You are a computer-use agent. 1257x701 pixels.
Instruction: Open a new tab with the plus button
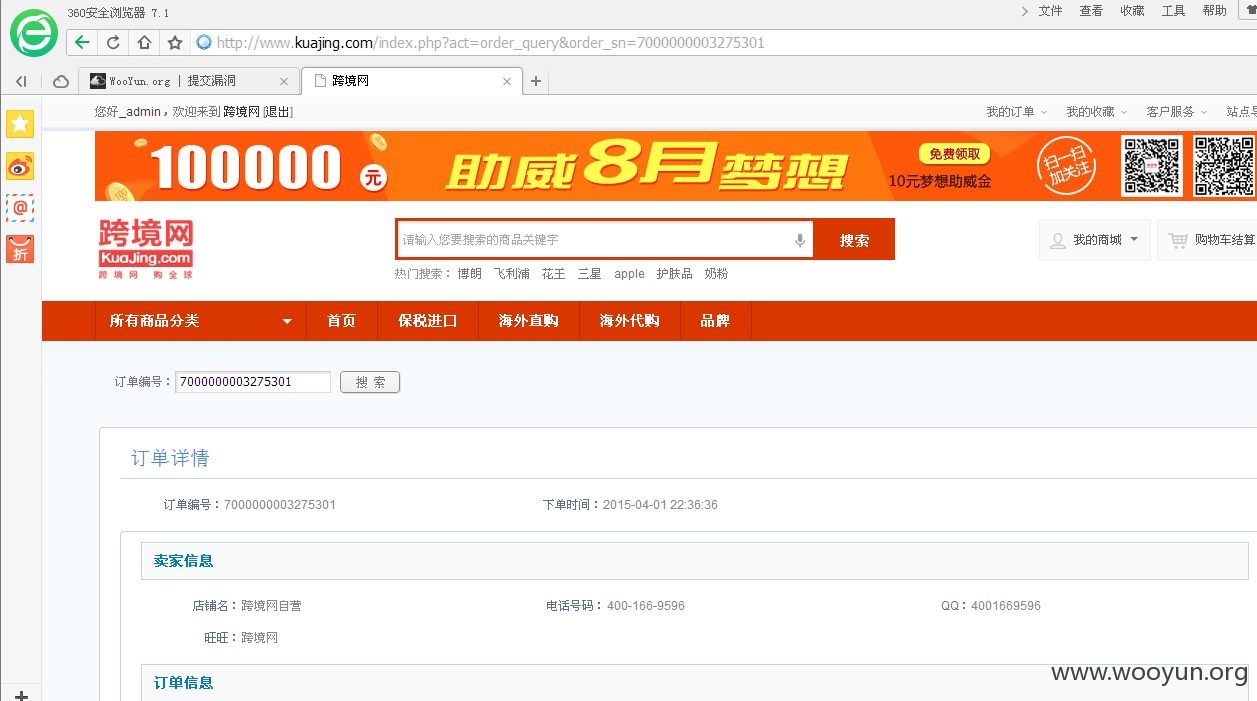536,81
